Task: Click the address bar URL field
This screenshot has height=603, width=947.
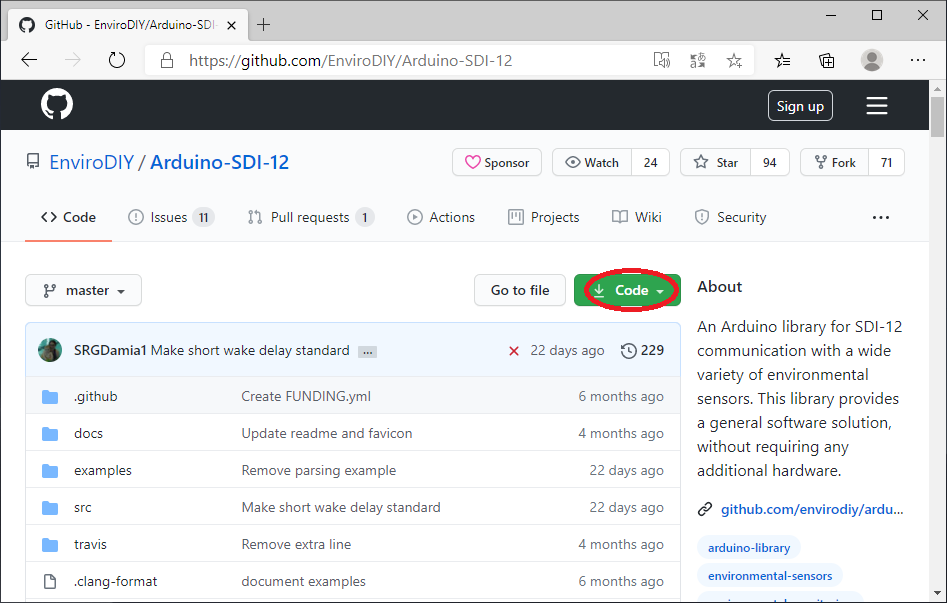Action: (400, 60)
